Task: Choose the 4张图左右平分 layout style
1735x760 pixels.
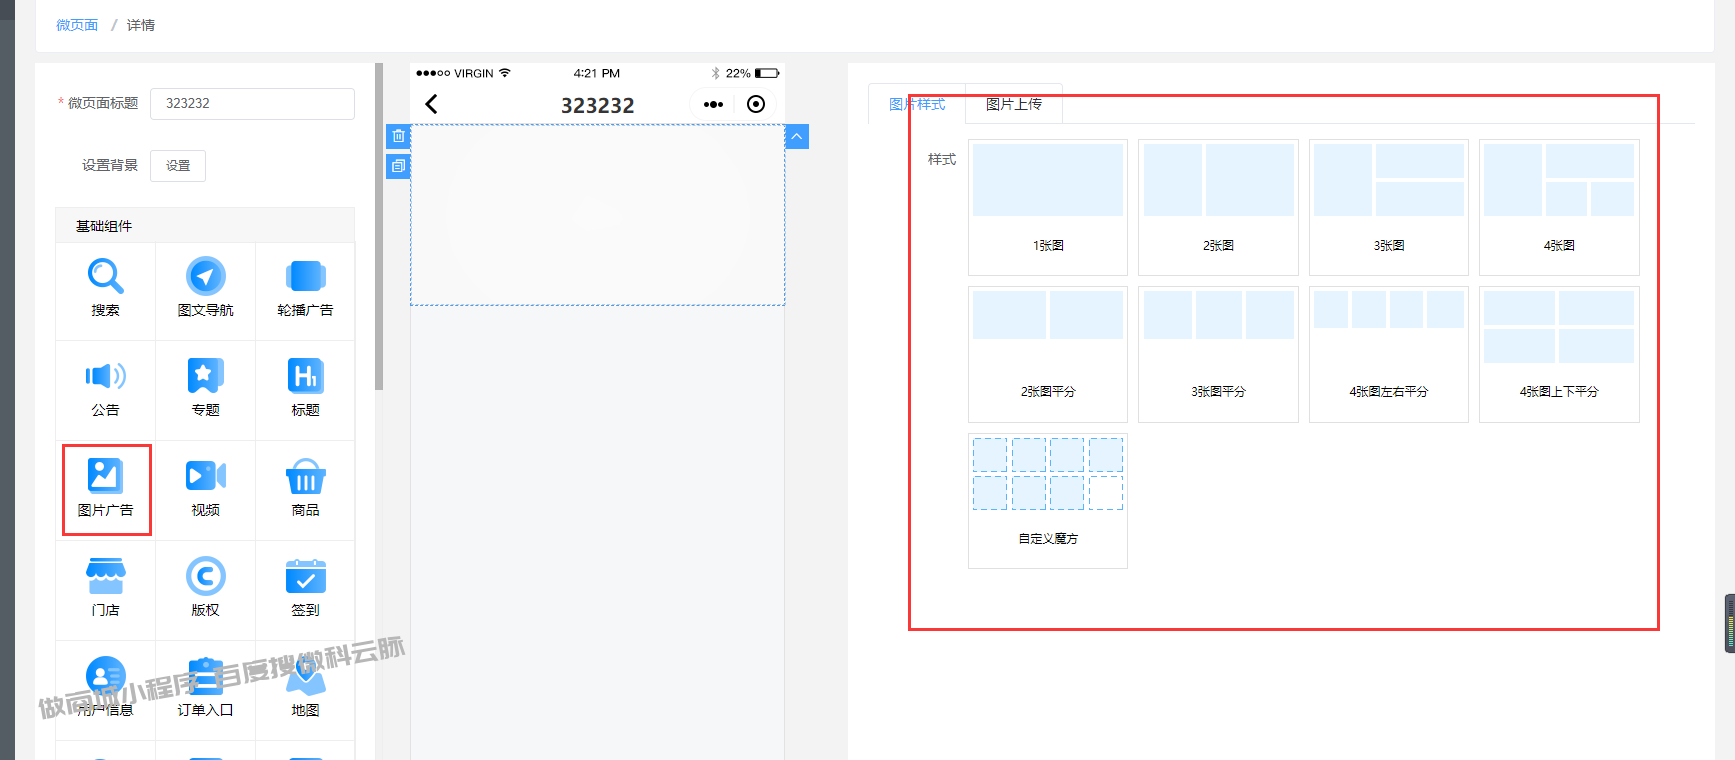Action: tap(1389, 354)
